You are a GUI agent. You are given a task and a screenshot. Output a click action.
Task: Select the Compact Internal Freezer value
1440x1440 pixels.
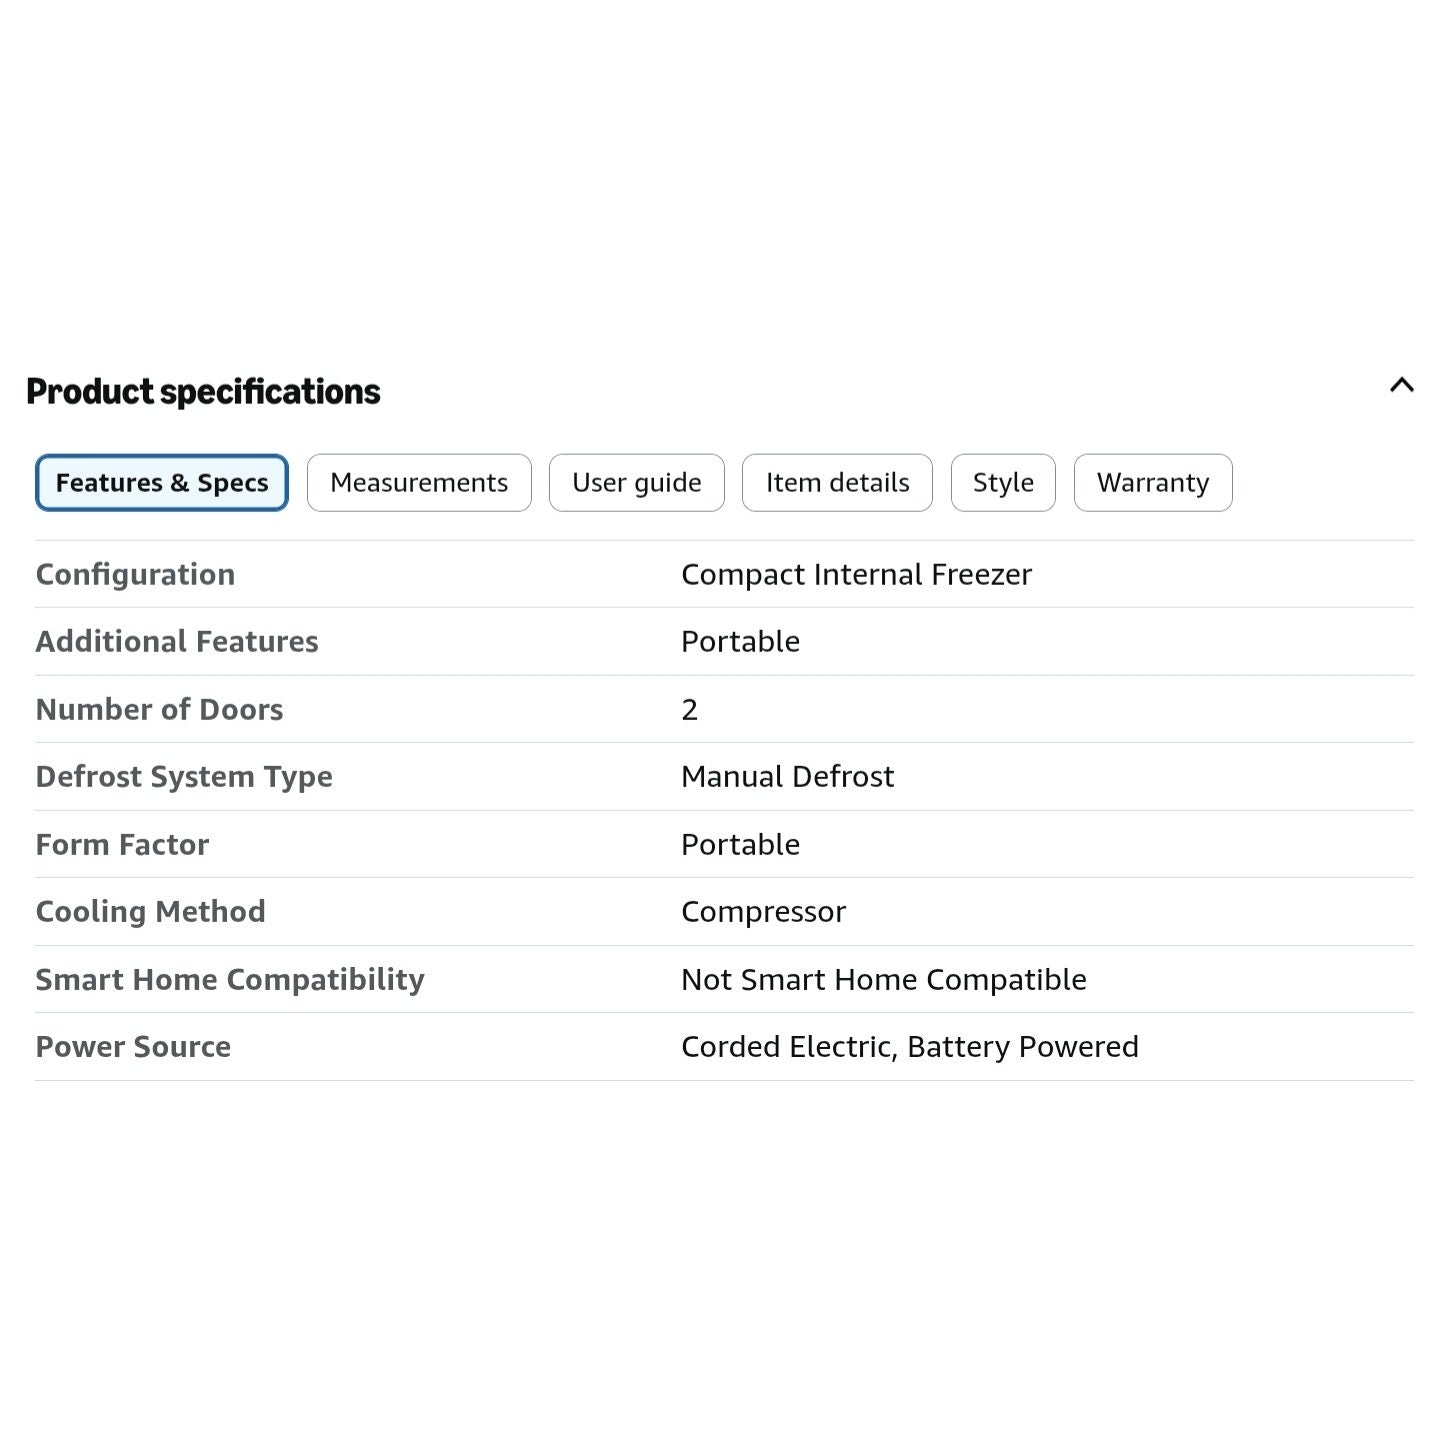click(856, 574)
